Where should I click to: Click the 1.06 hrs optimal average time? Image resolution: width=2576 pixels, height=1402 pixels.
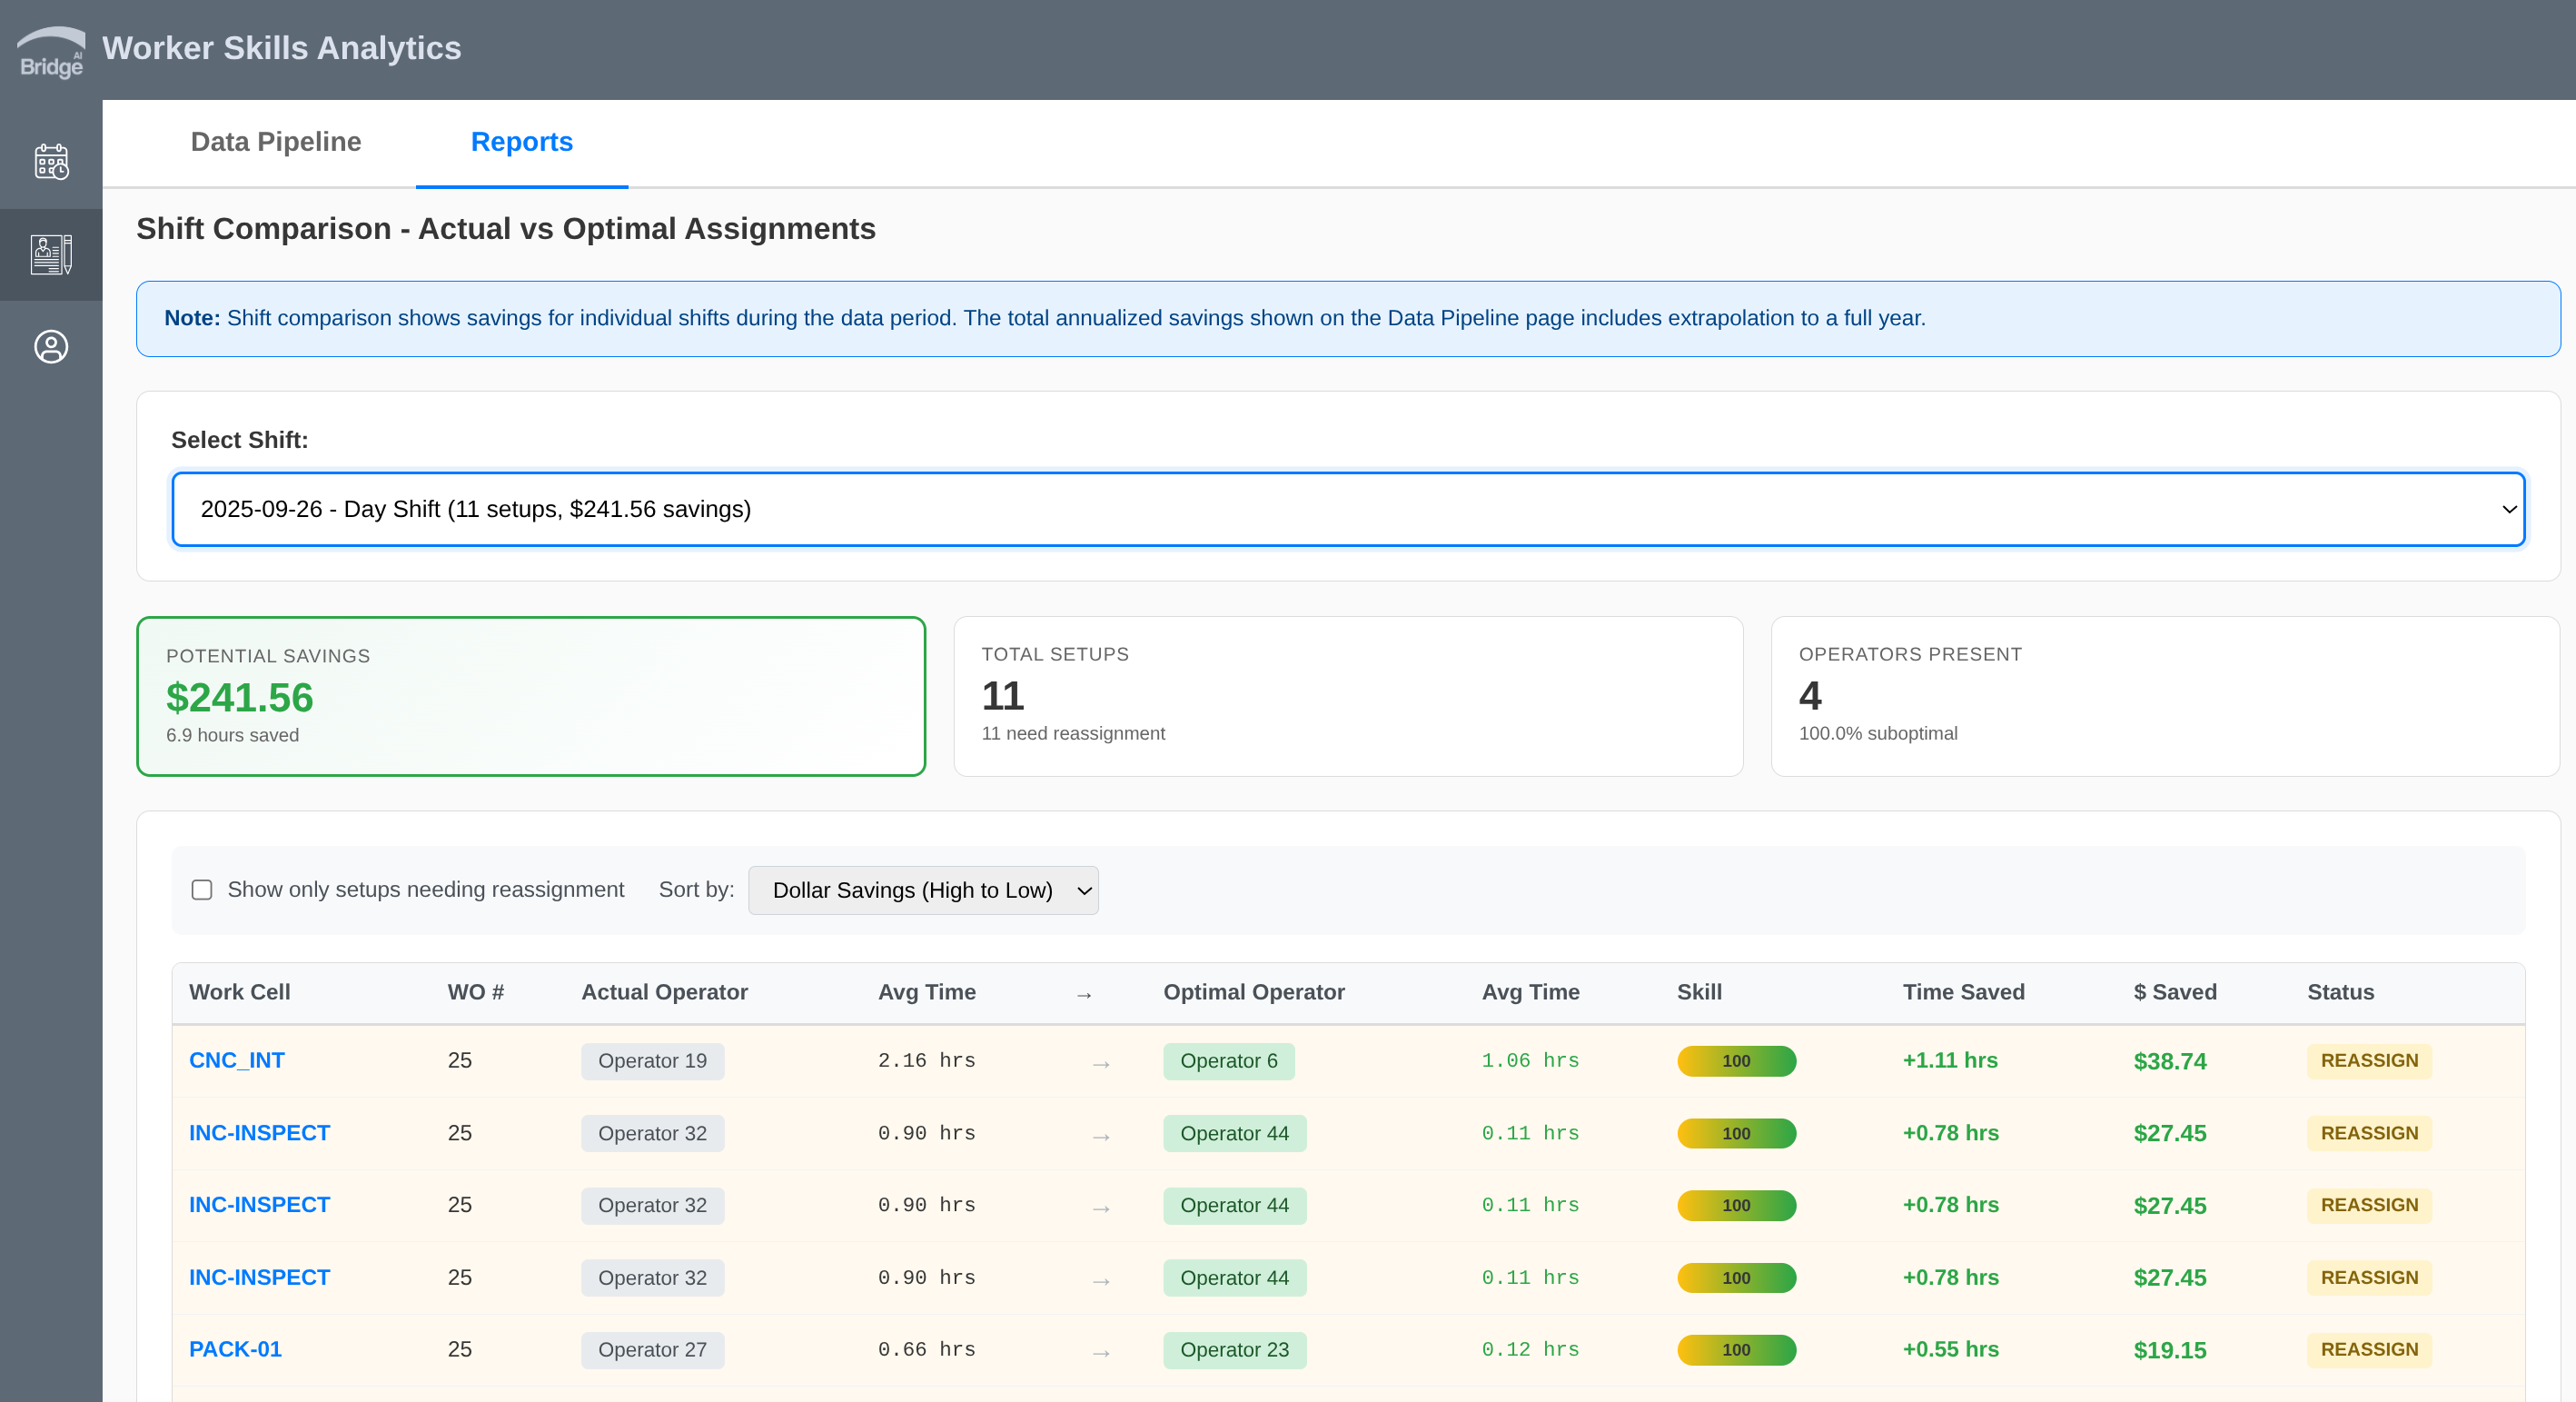point(1530,1060)
